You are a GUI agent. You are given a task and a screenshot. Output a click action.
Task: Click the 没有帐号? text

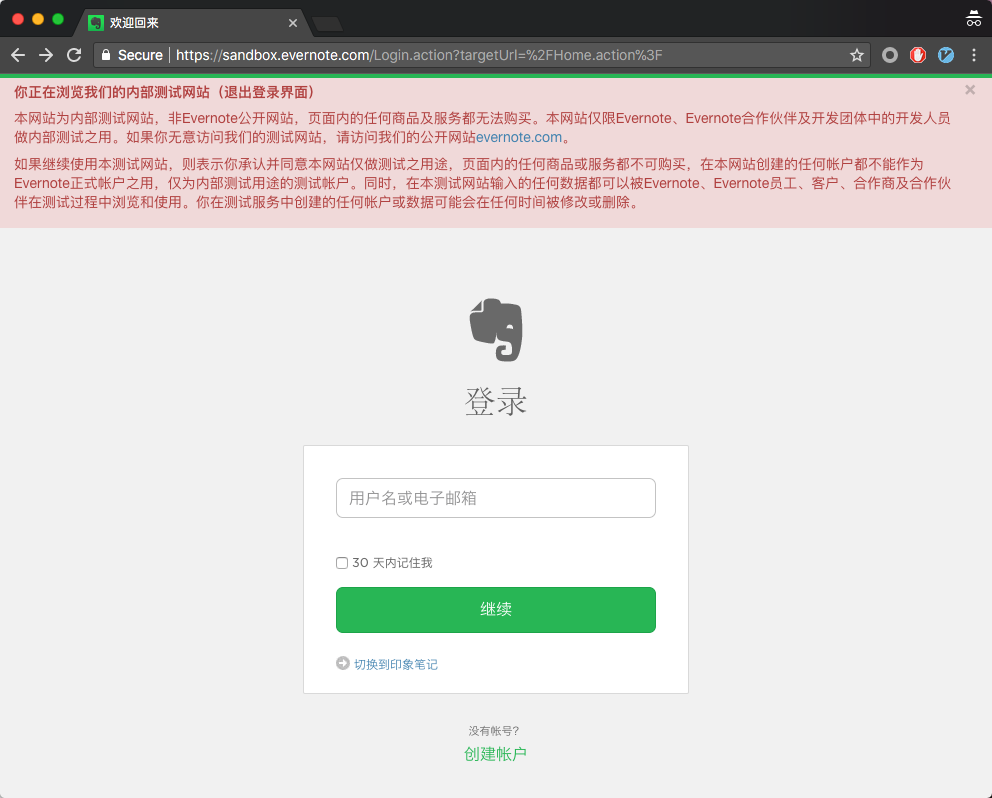pos(493,731)
